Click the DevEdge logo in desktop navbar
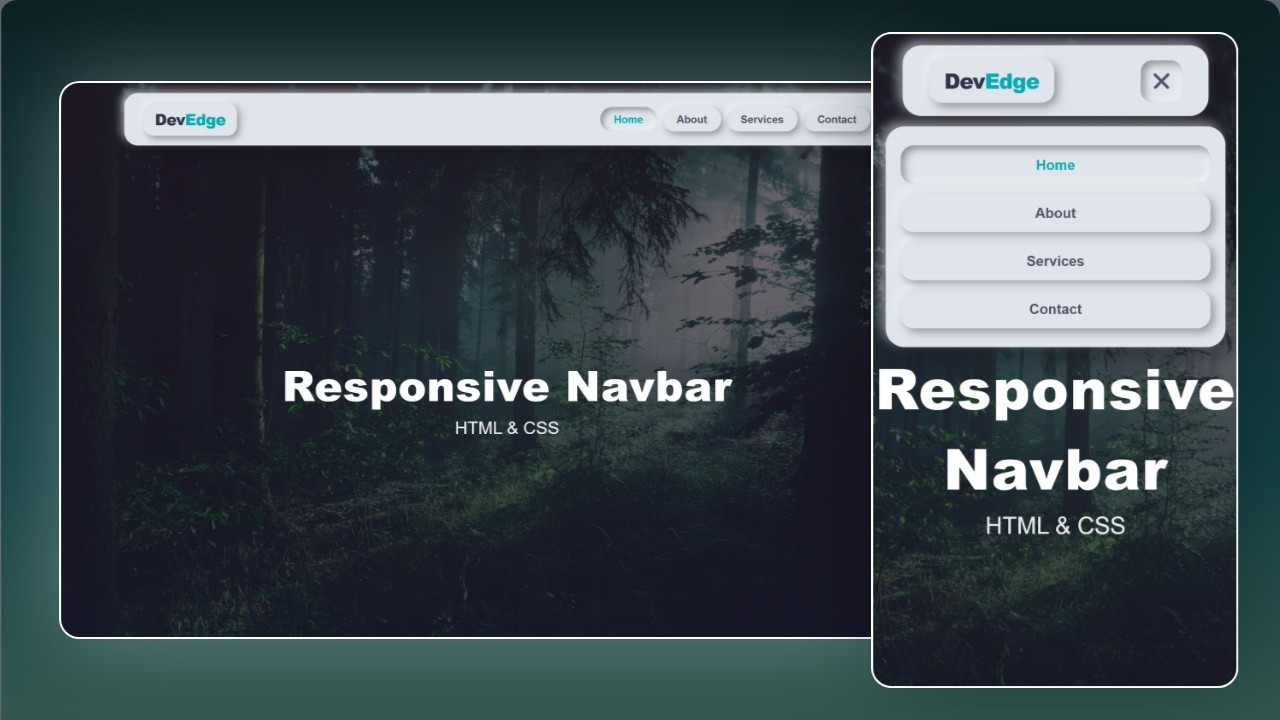The image size is (1280, 720). 190,120
